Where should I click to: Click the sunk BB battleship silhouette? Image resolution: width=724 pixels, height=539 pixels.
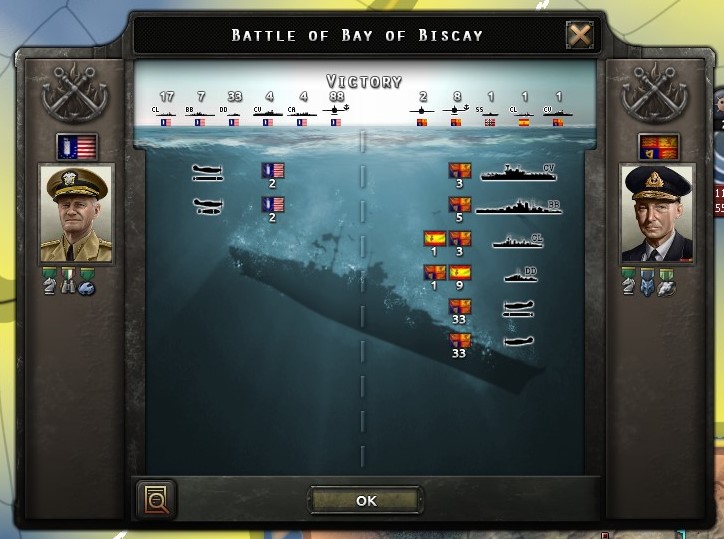(x=519, y=207)
